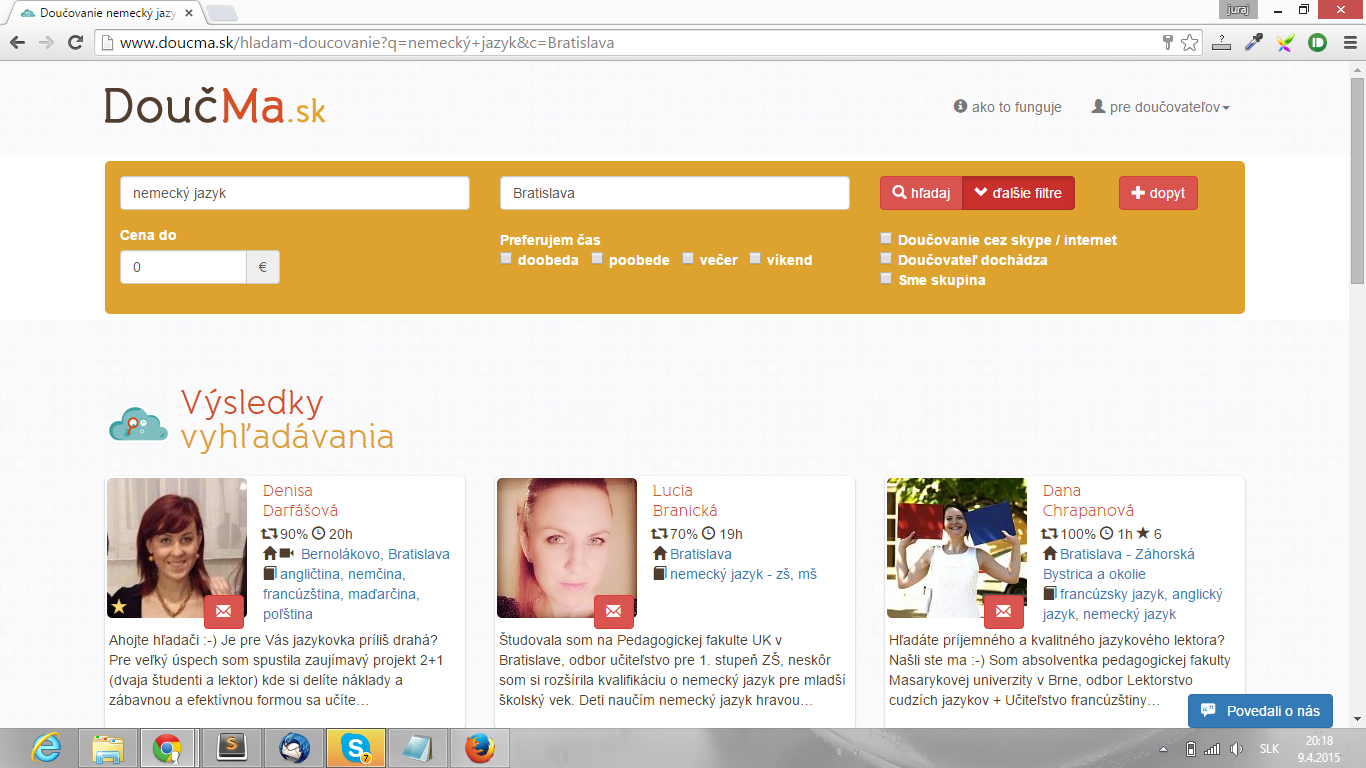The image size is (1366, 768).
Task: Click the Cena do price input field
Action: (183, 267)
